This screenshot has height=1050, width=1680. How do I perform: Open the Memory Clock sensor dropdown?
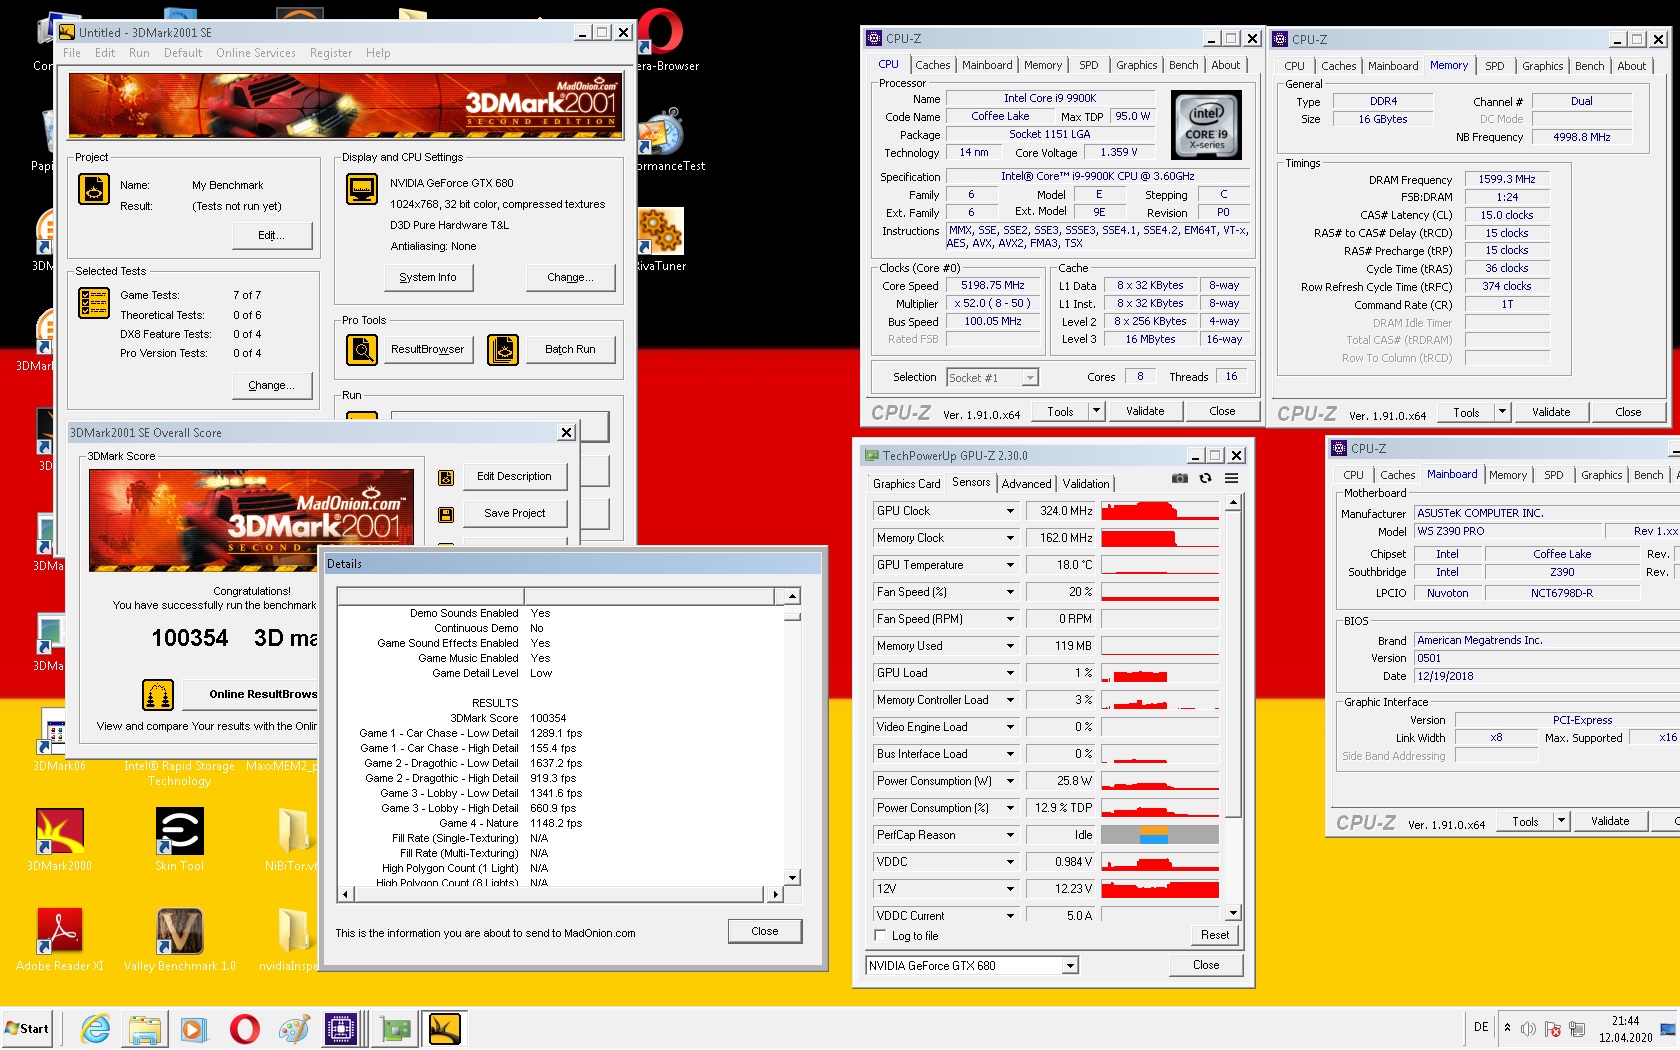coord(1010,538)
